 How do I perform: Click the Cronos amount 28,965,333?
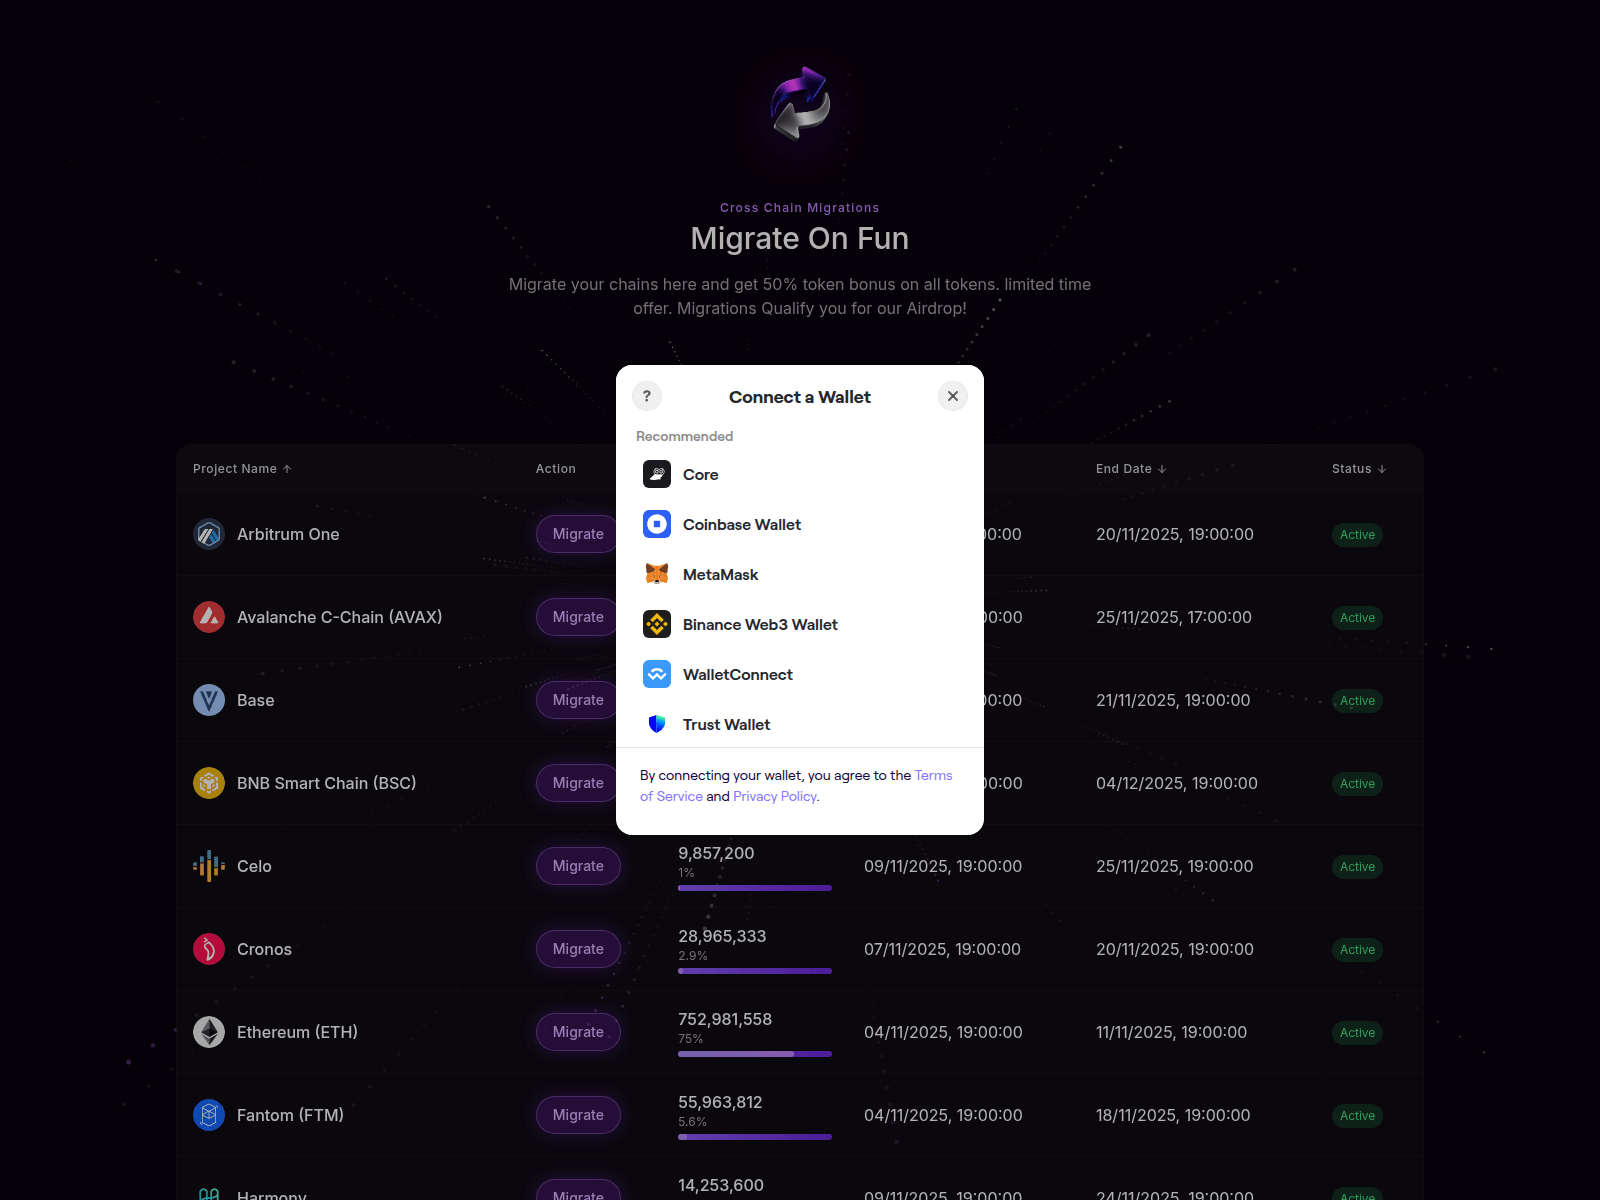722,936
